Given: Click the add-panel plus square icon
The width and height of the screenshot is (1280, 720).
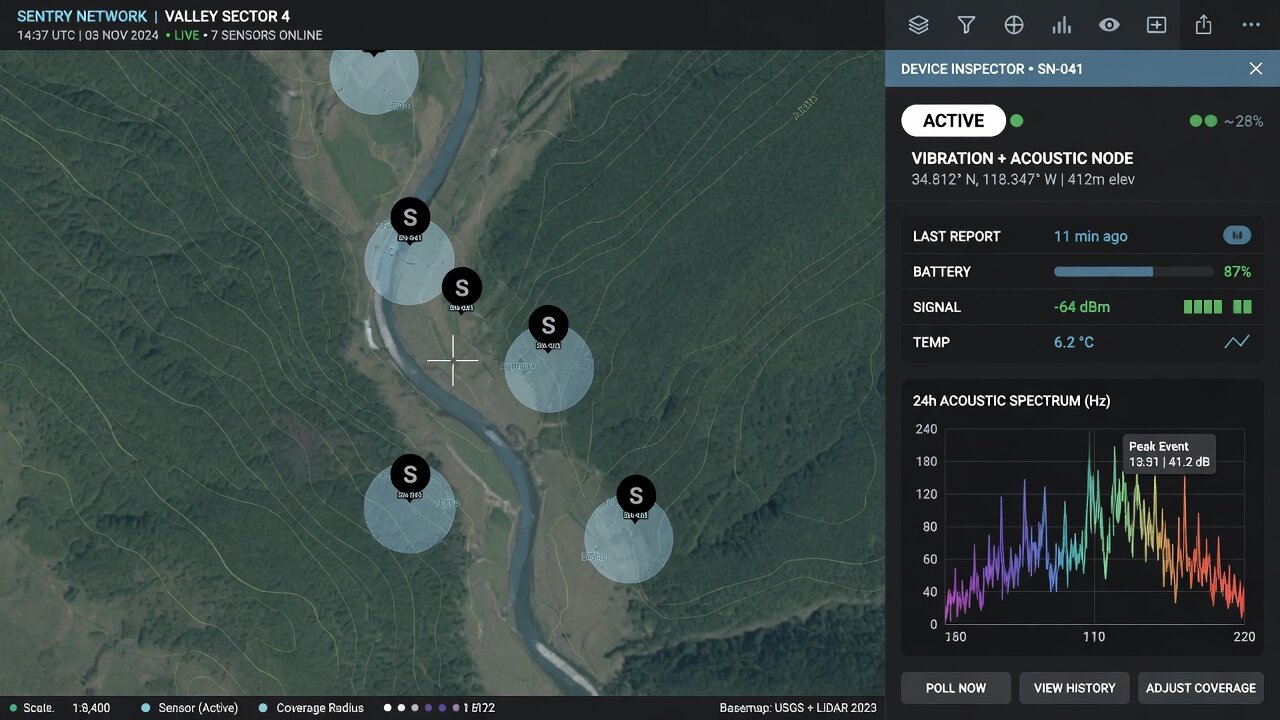Looking at the screenshot, I should click(x=1156, y=25).
